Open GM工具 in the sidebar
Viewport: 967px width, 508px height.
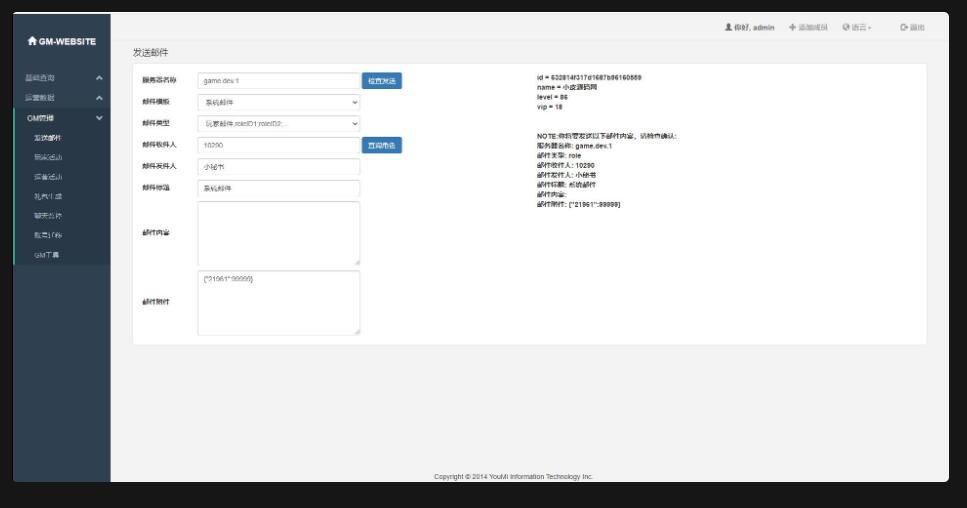47,255
